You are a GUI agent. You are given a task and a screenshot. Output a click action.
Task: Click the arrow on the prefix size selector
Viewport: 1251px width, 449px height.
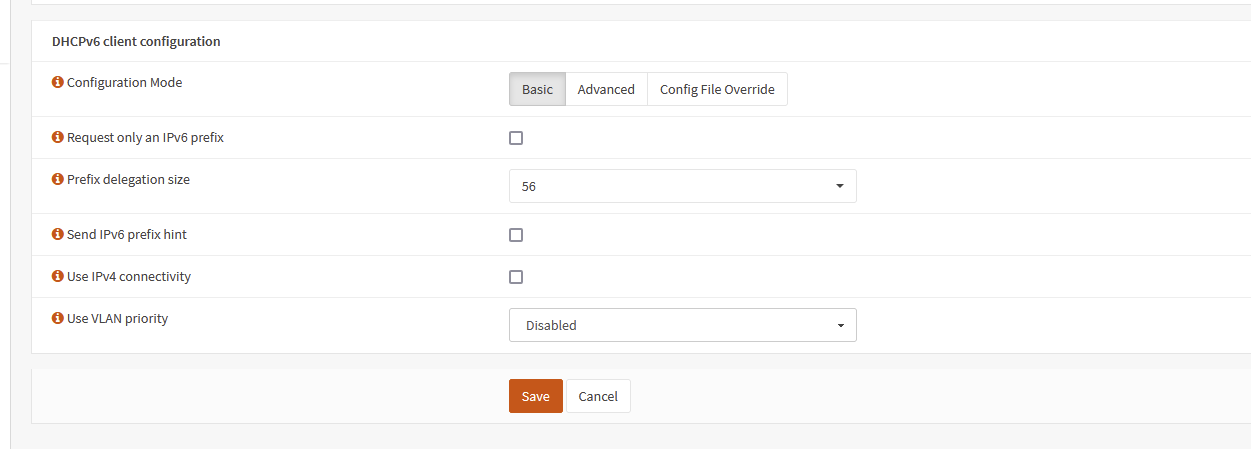tap(839, 186)
